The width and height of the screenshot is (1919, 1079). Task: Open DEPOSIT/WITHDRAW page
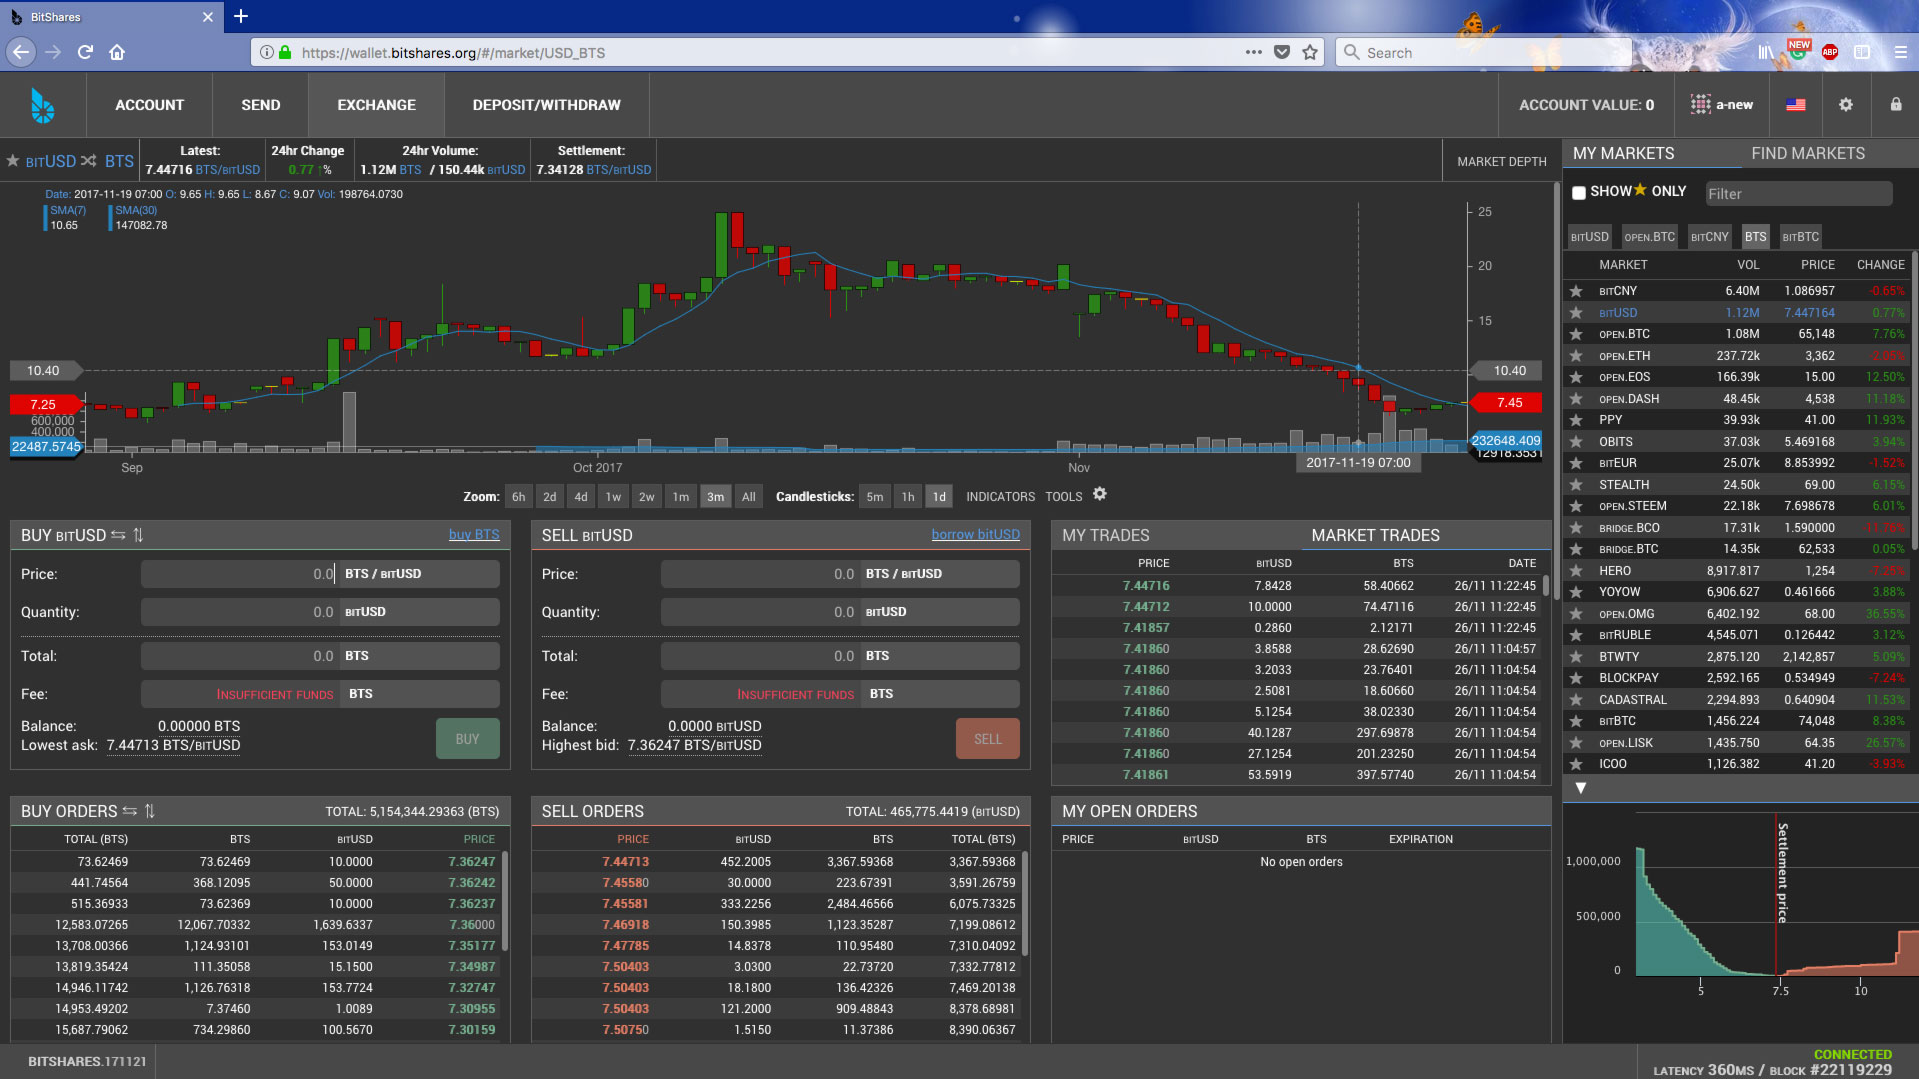click(546, 105)
